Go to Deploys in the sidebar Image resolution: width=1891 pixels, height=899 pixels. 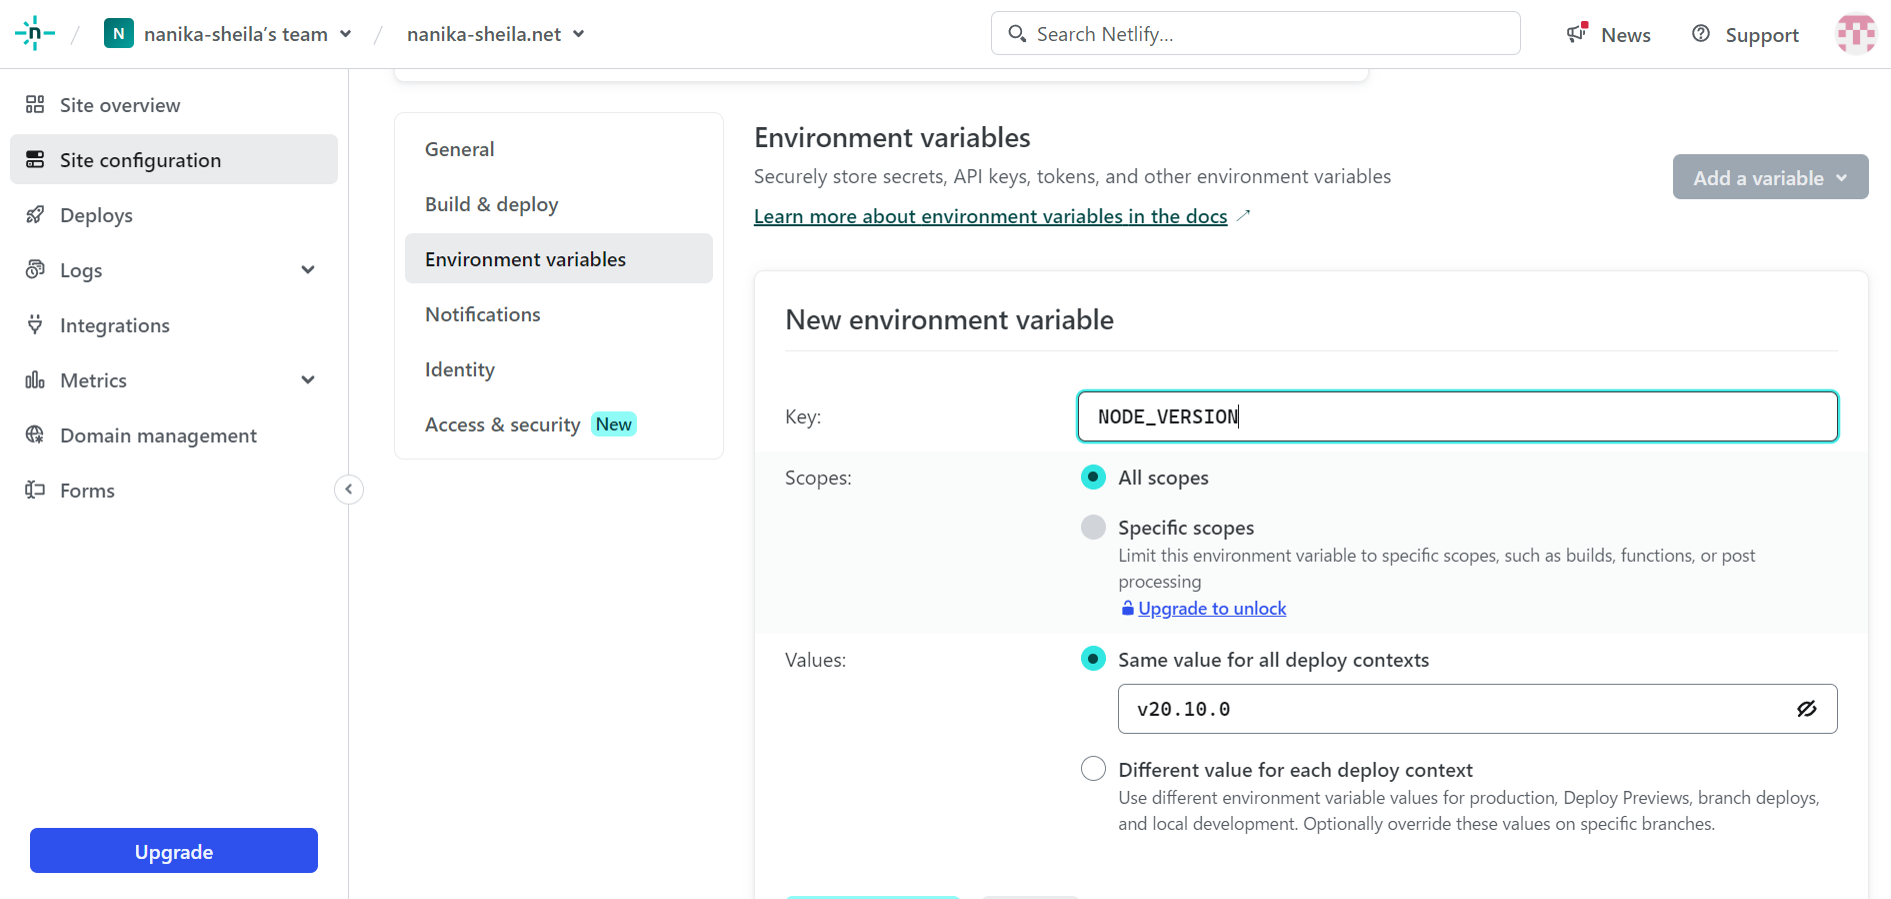pos(96,215)
